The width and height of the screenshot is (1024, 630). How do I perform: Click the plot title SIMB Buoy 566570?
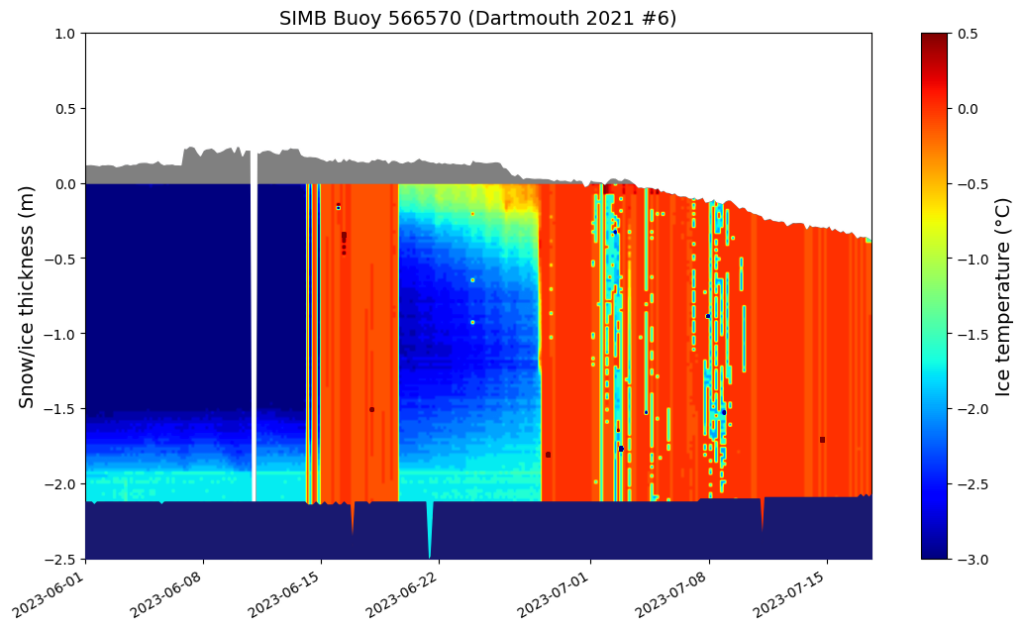coord(478,17)
